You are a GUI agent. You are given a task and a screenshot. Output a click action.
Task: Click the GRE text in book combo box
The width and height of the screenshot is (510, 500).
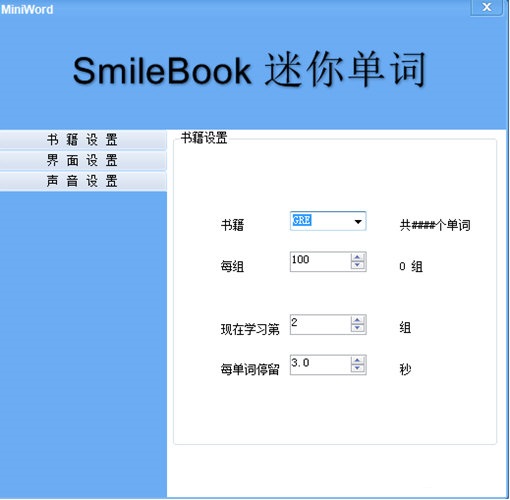click(302, 220)
